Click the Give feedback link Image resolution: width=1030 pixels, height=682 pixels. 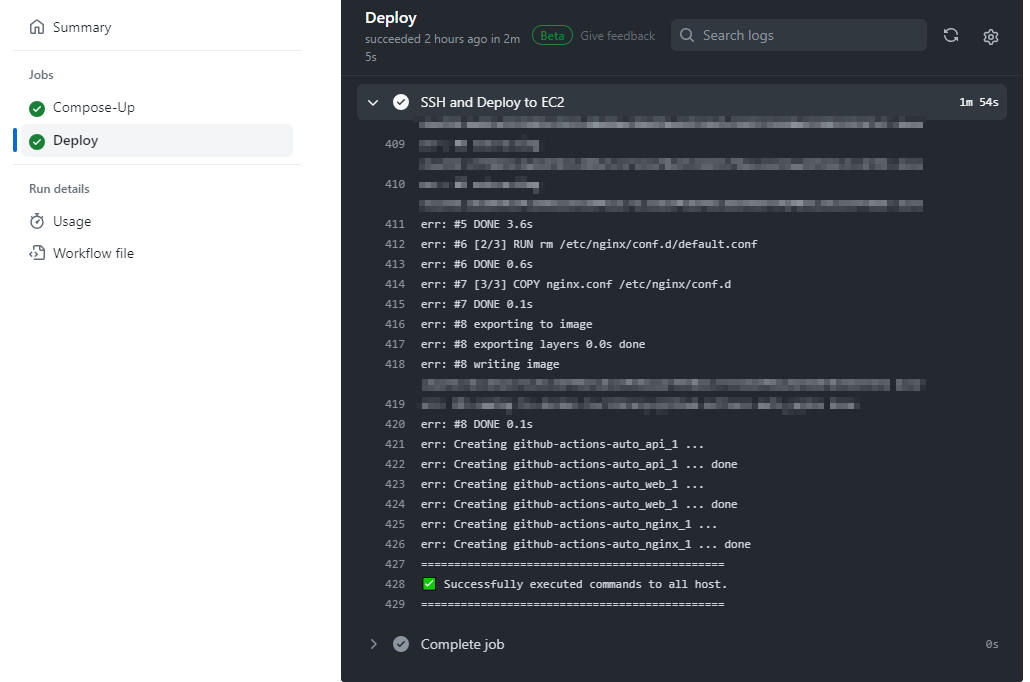click(x=617, y=36)
